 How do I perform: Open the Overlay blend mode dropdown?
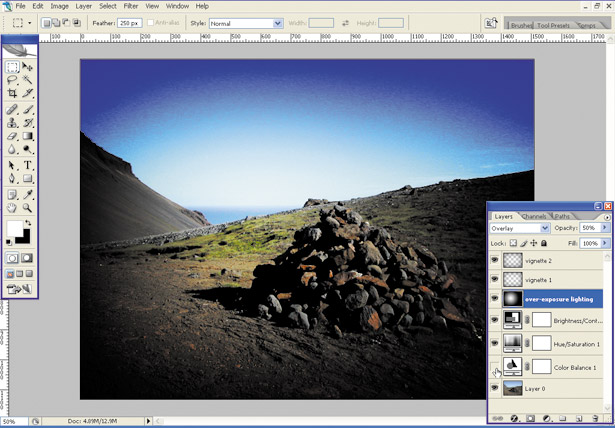520,228
